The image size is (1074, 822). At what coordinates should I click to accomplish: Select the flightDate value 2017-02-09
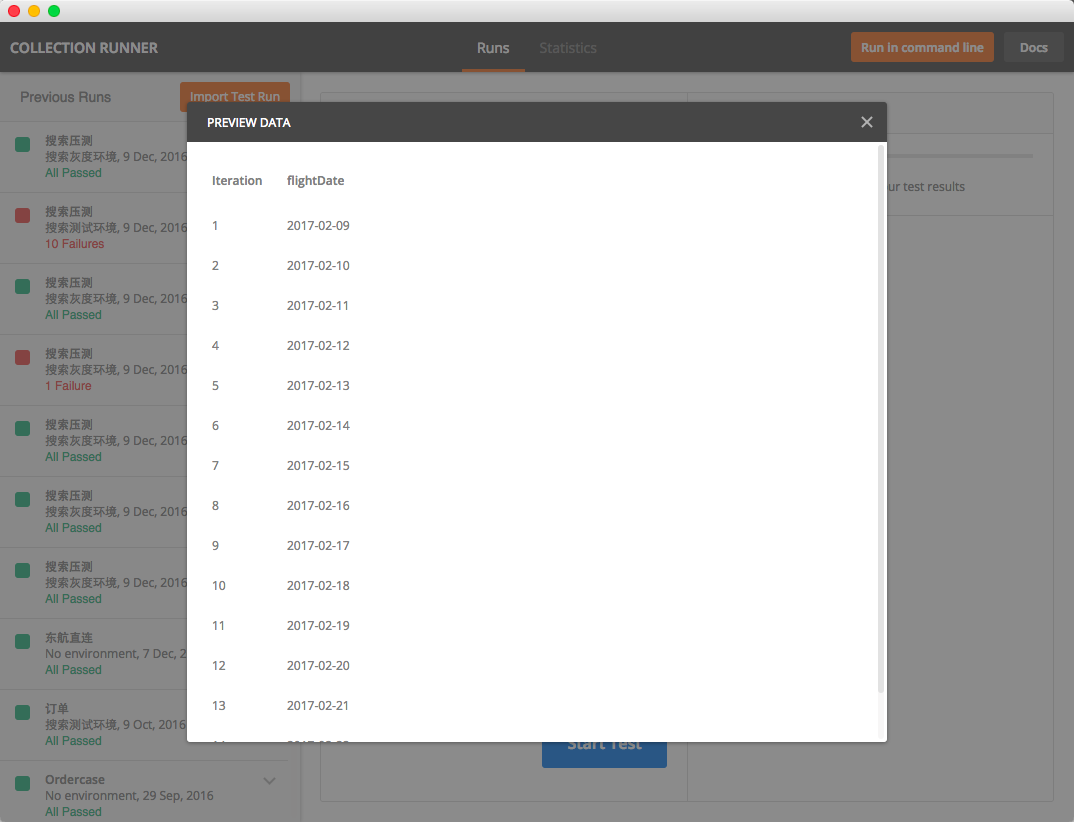pyautogui.click(x=317, y=225)
